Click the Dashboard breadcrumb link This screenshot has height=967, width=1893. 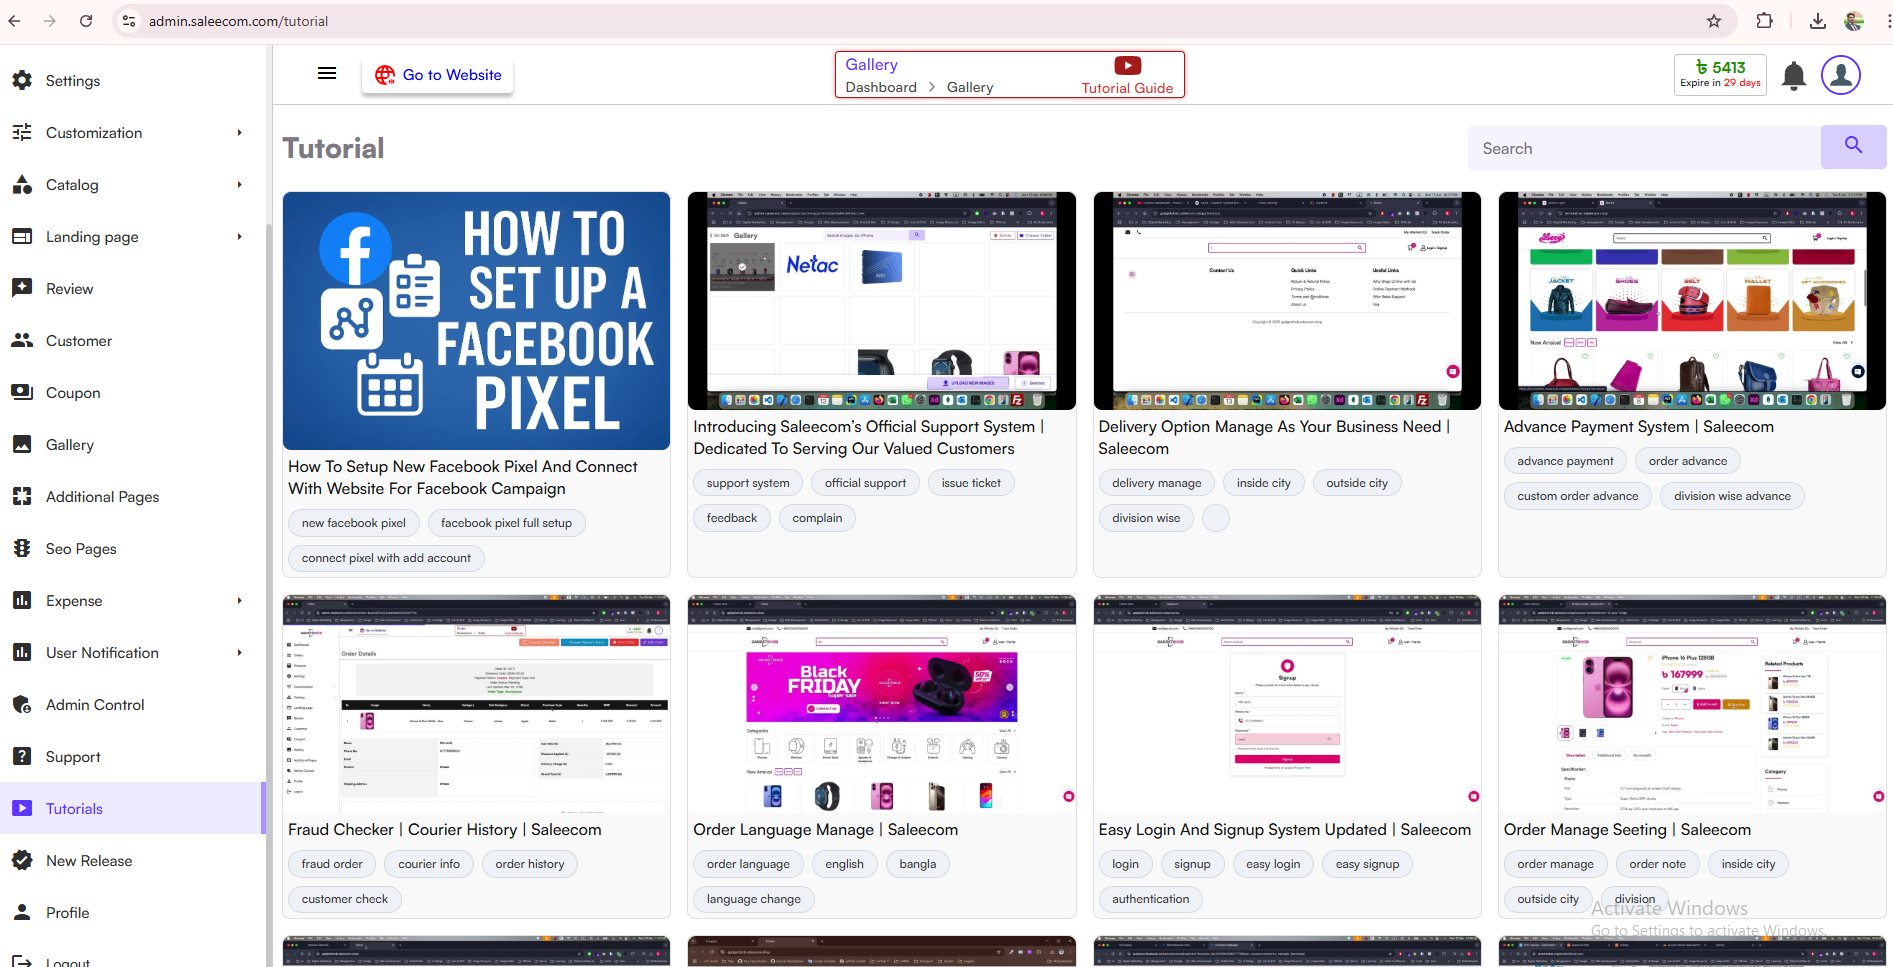coord(881,88)
